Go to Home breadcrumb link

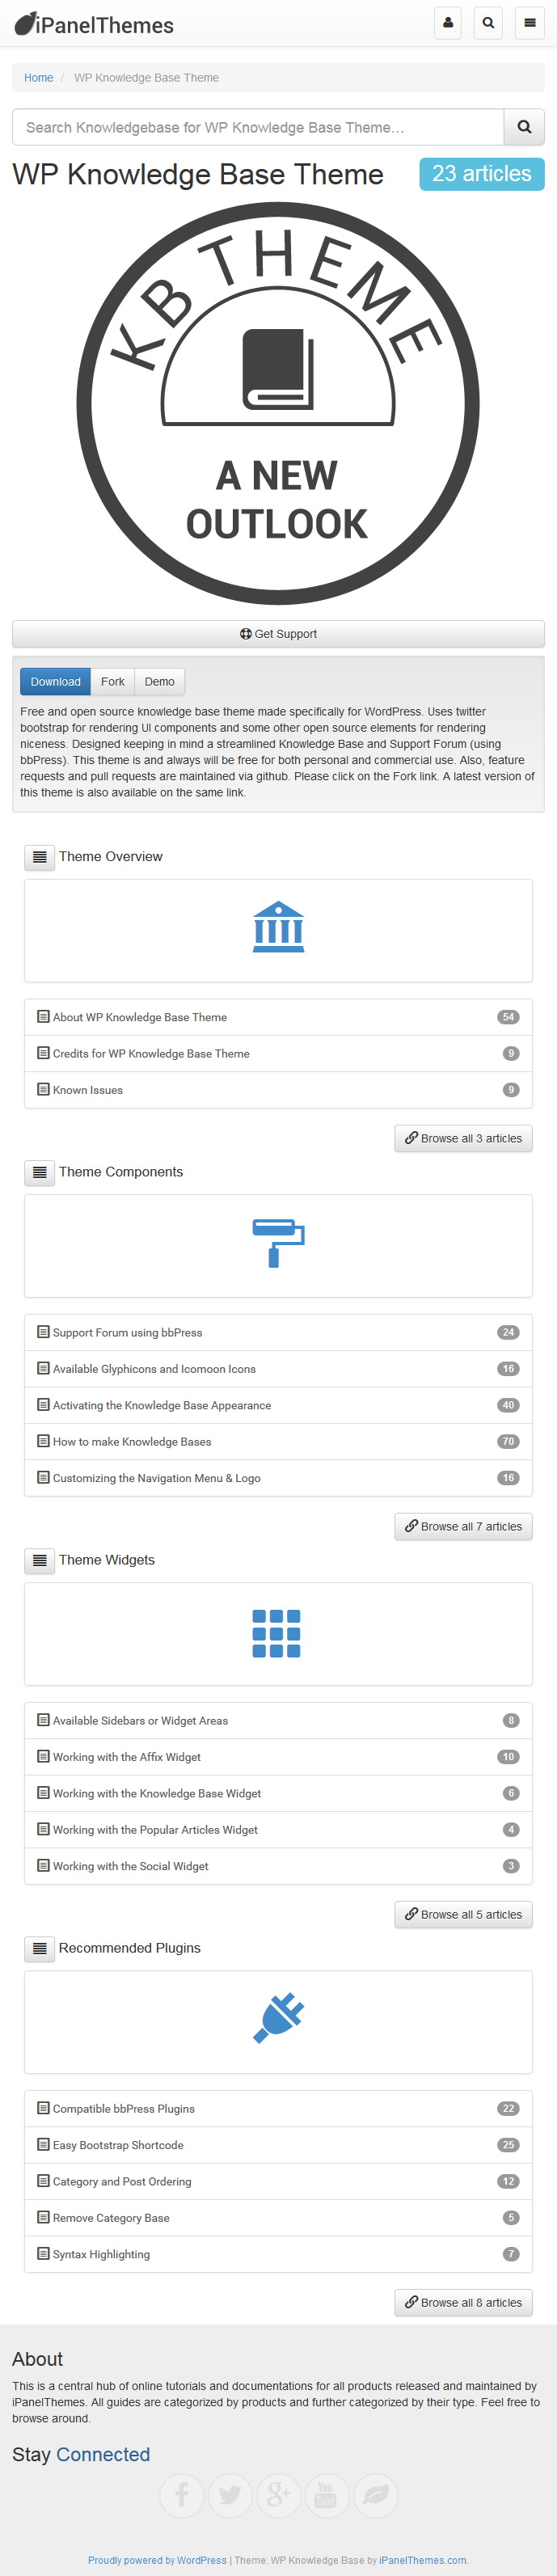tap(39, 78)
